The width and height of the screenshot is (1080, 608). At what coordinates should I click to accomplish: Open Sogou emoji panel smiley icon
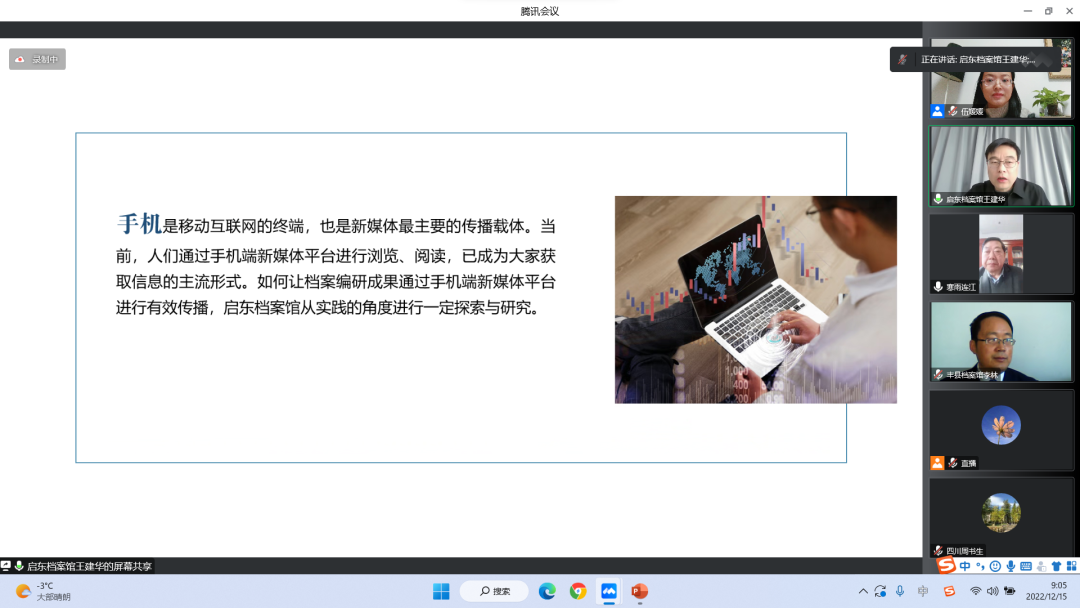point(995,566)
